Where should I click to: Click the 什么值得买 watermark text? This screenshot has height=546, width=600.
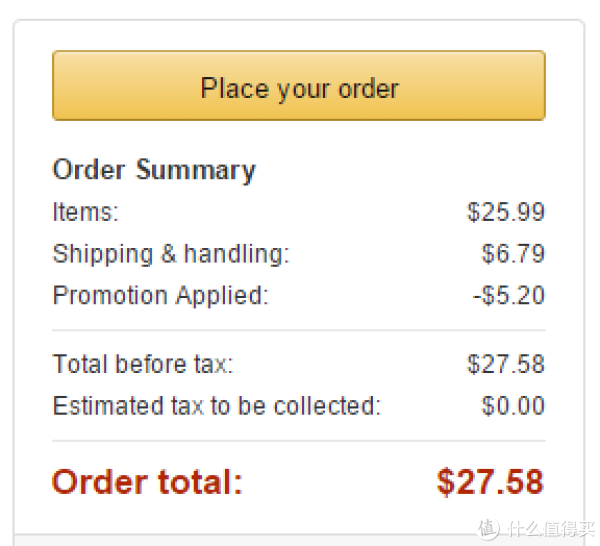550,529
